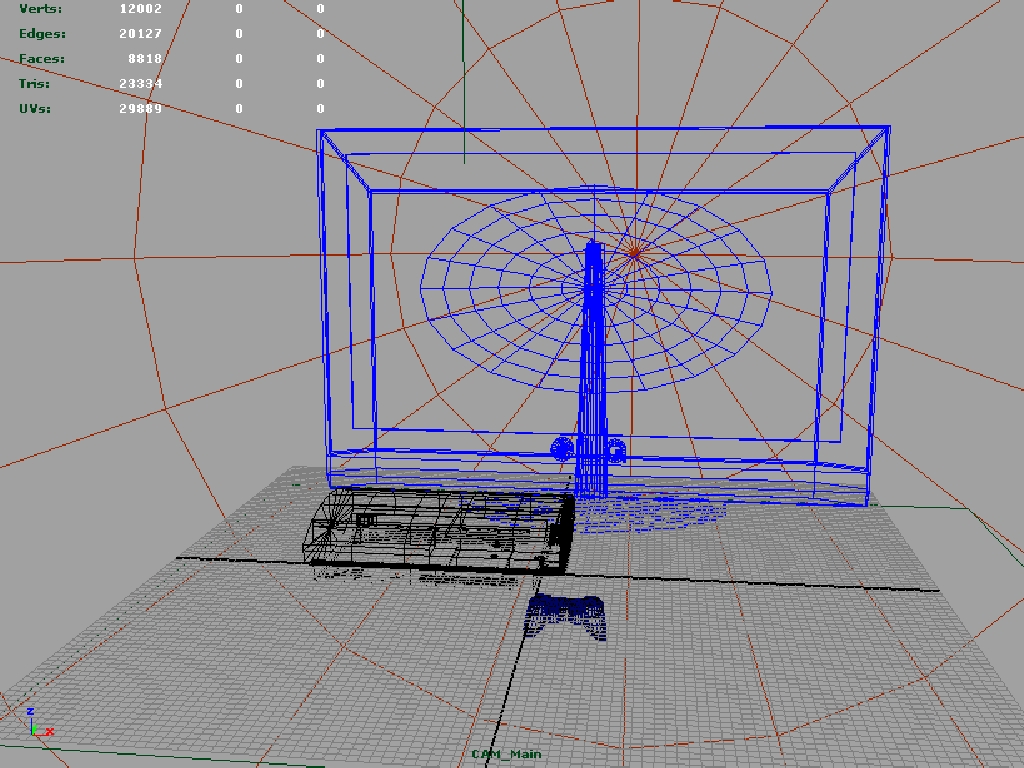This screenshot has height=768, width=1024.
Task: Click the Verts count 12002
Action: 140,8
